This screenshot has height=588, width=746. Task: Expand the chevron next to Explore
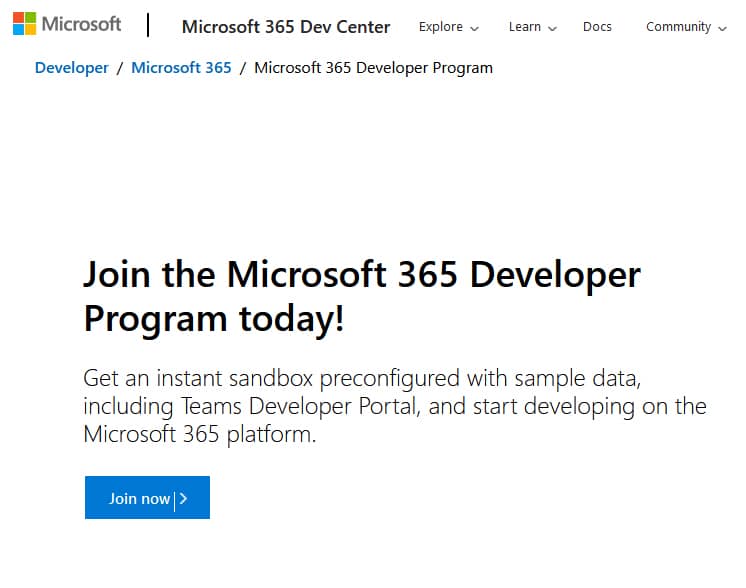coord(474,28)
